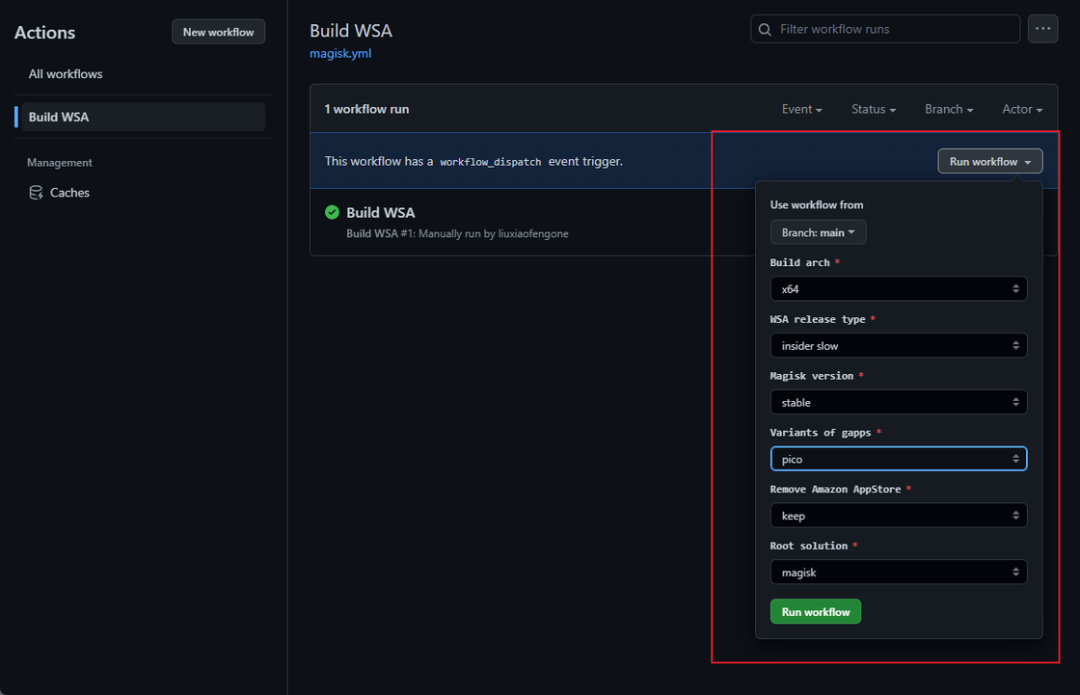The height and width of the screenshot is (695, 1080).
Task: Open the Build WSA run entry
Action: [380, 212]
